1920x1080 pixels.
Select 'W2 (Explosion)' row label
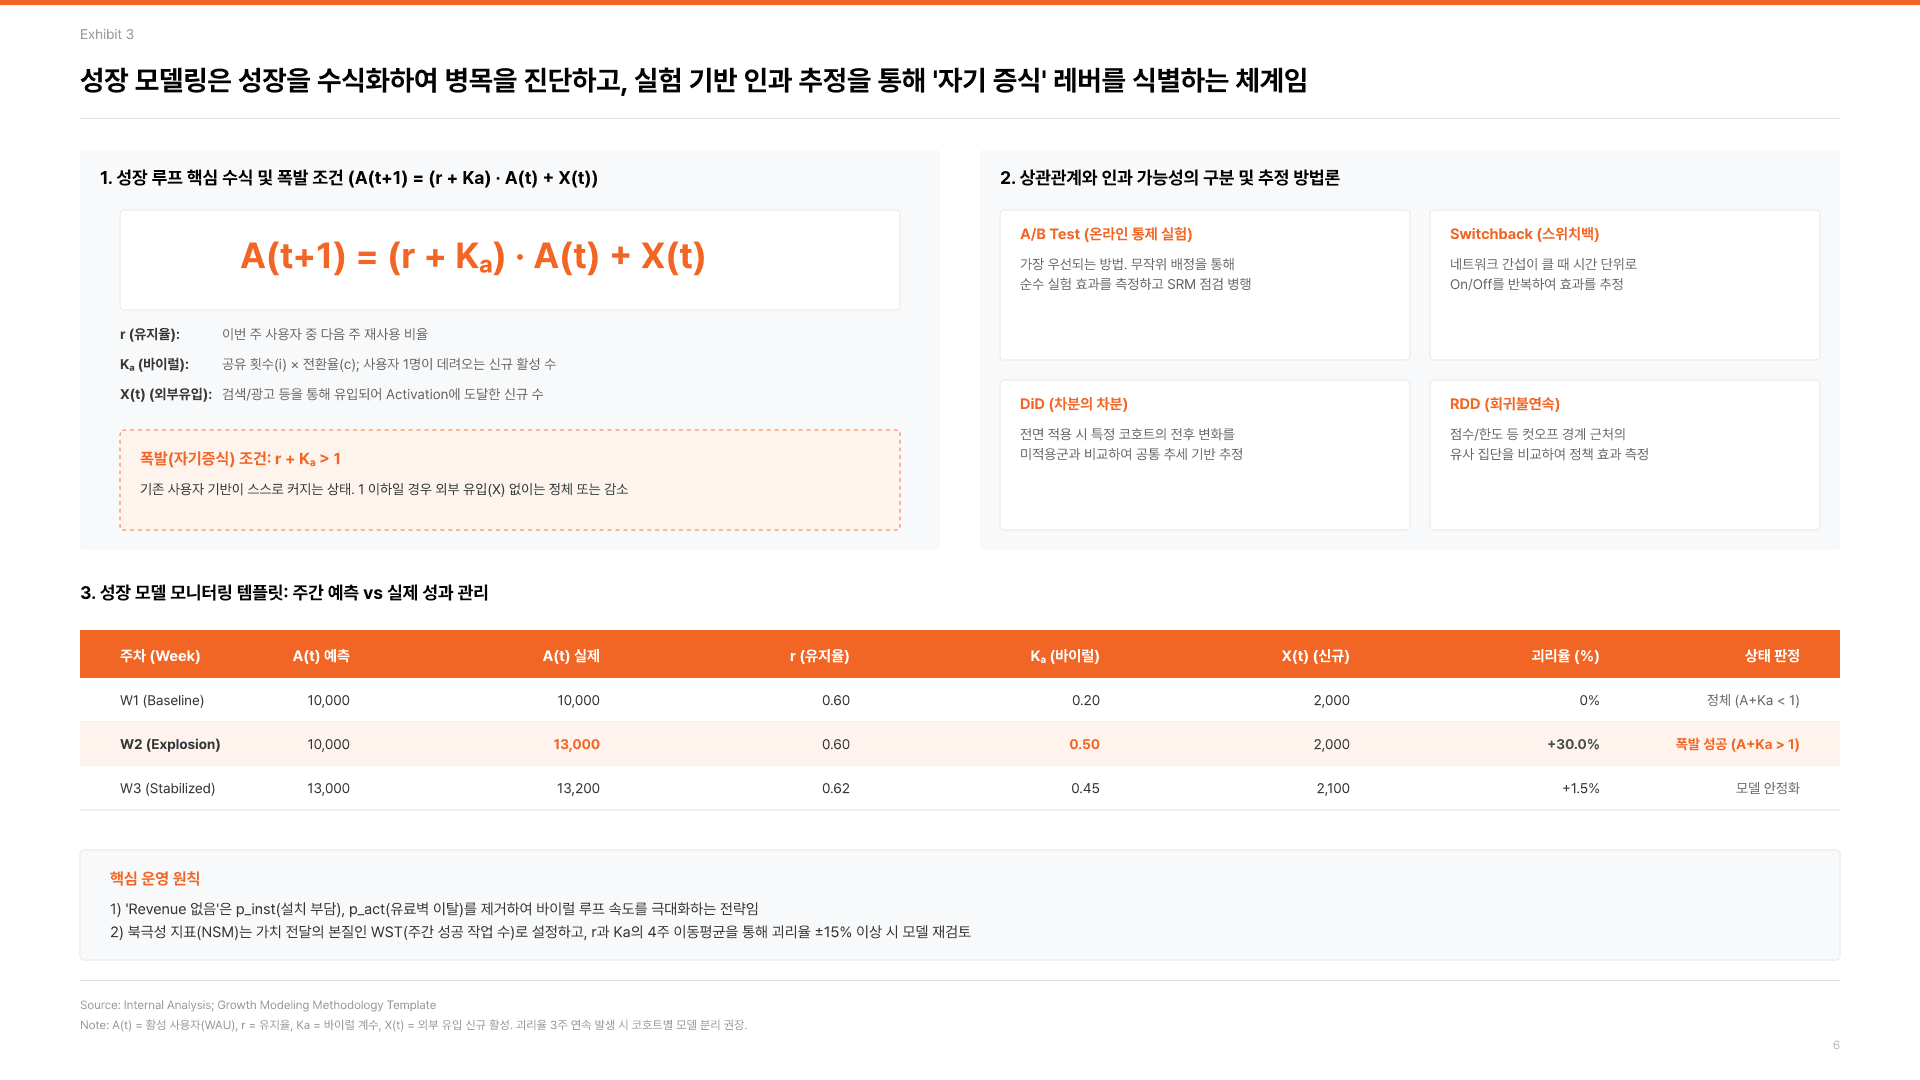click(x=170, y=744)
